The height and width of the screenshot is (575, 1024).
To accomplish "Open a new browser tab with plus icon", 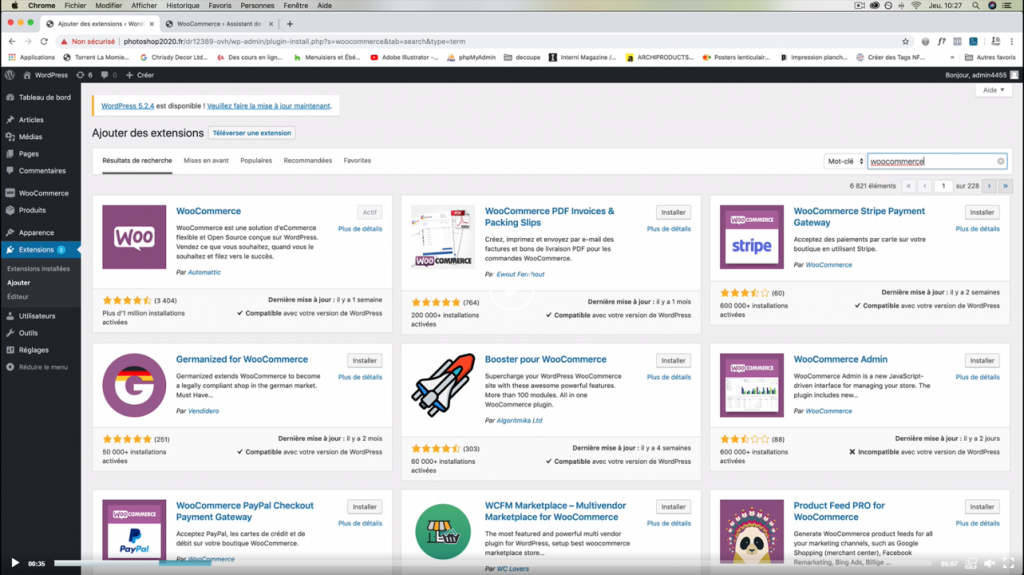I will pyautogui.click(x=290, y=24).
